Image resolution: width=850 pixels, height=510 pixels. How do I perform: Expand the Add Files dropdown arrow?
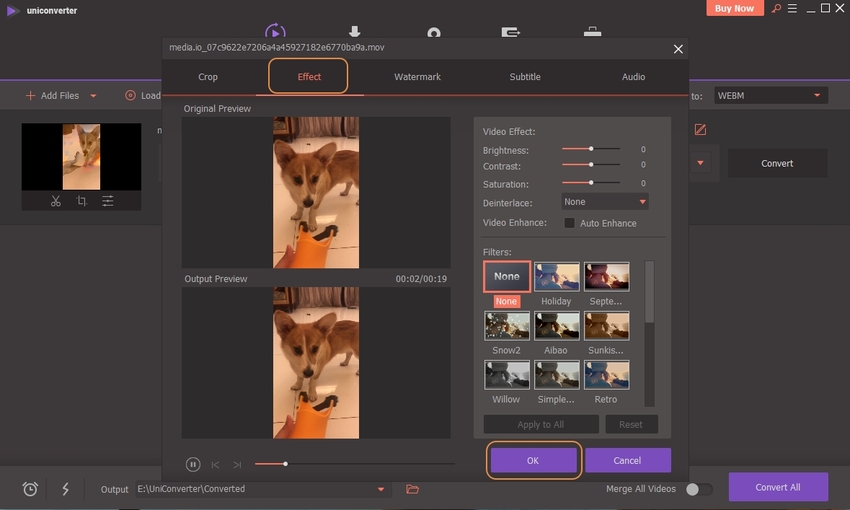click(x=93, y=96)
